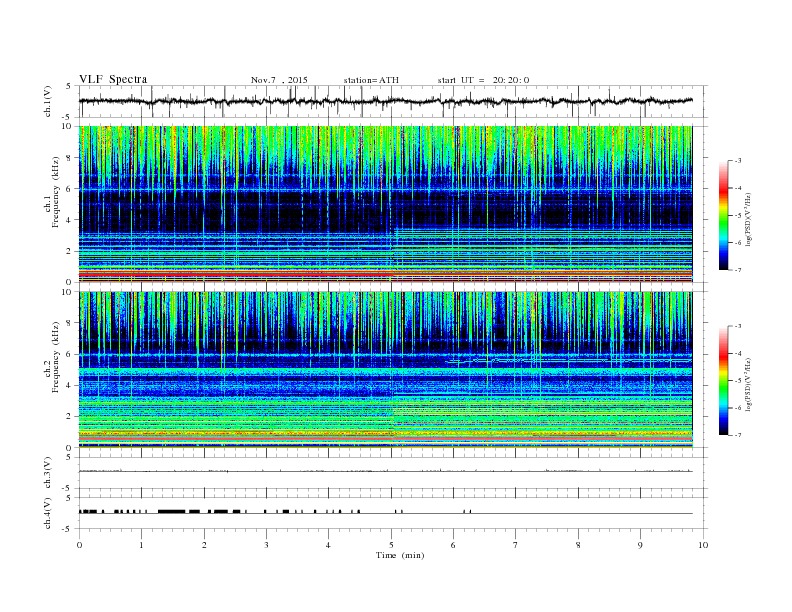The height and width of the screenshot is (612, 792).
Task: Click the "8" kHz tick of ch.2 spectrogram
Action: click(x=69, y=323)
